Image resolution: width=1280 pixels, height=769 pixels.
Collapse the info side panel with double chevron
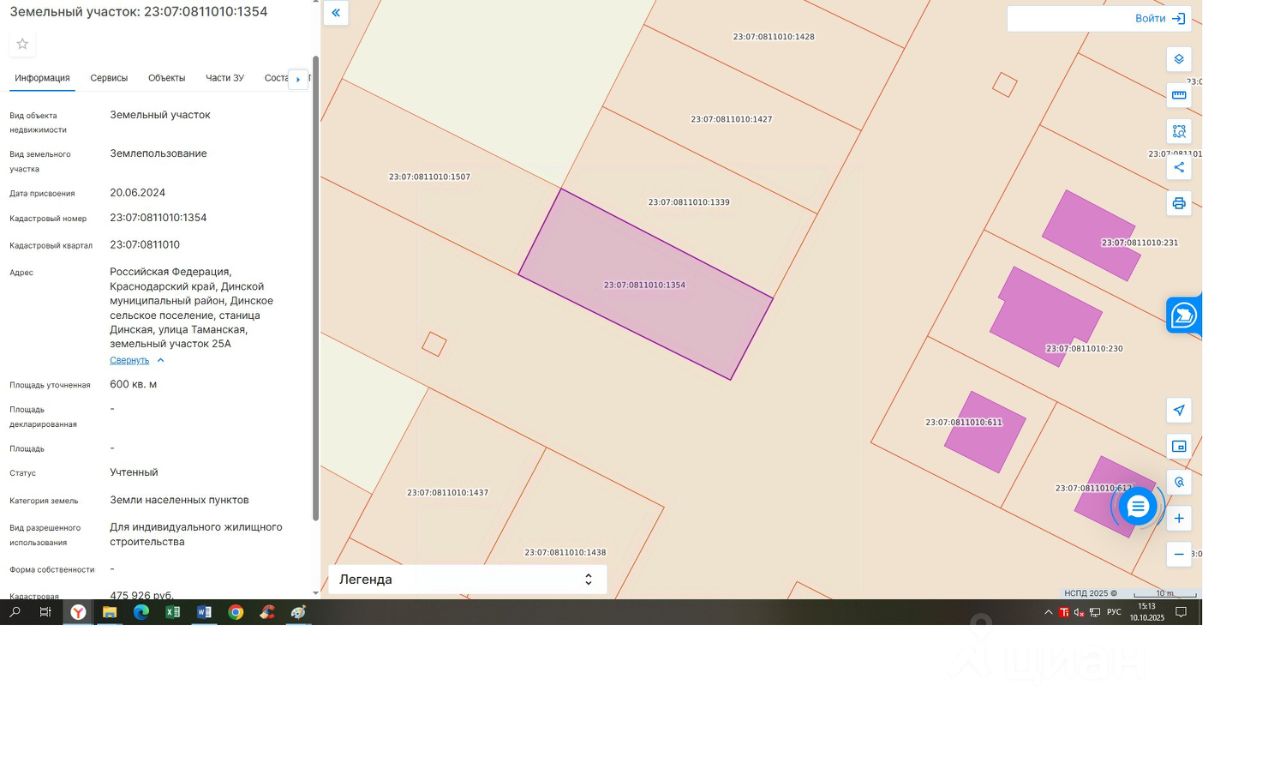click(336, 13)
